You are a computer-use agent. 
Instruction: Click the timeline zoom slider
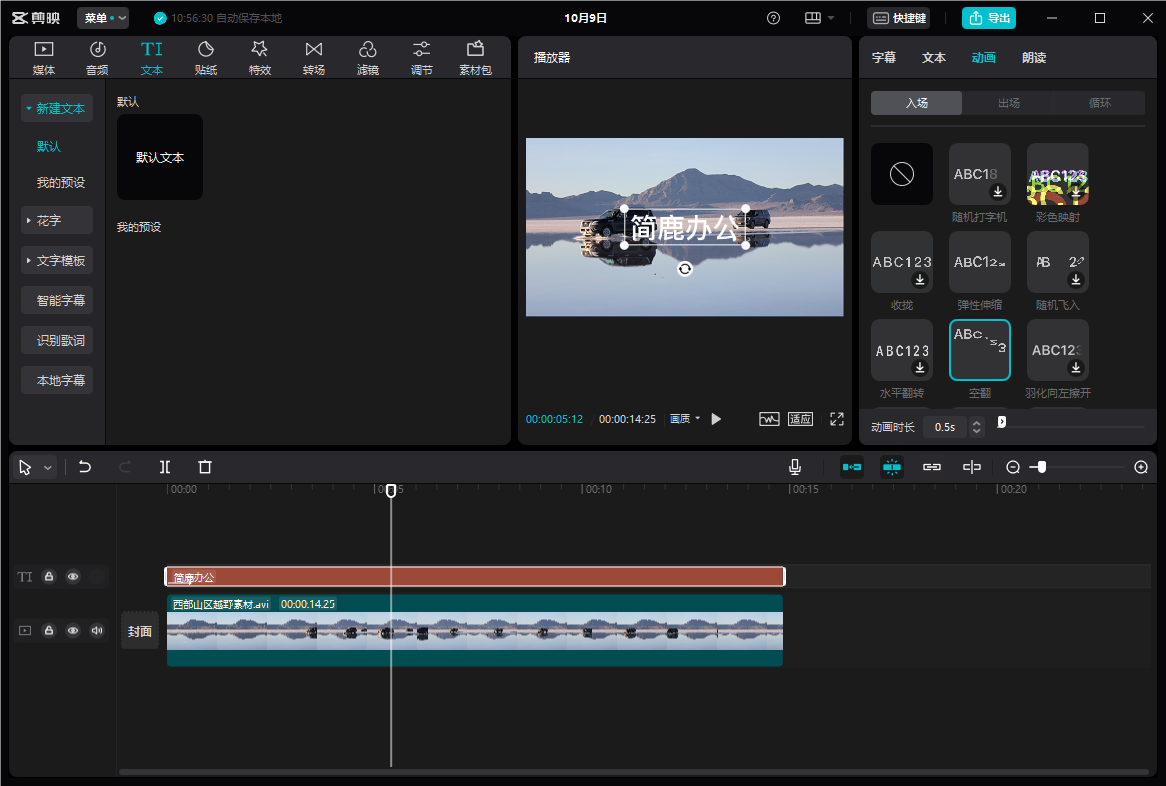tap(1042, 467)
